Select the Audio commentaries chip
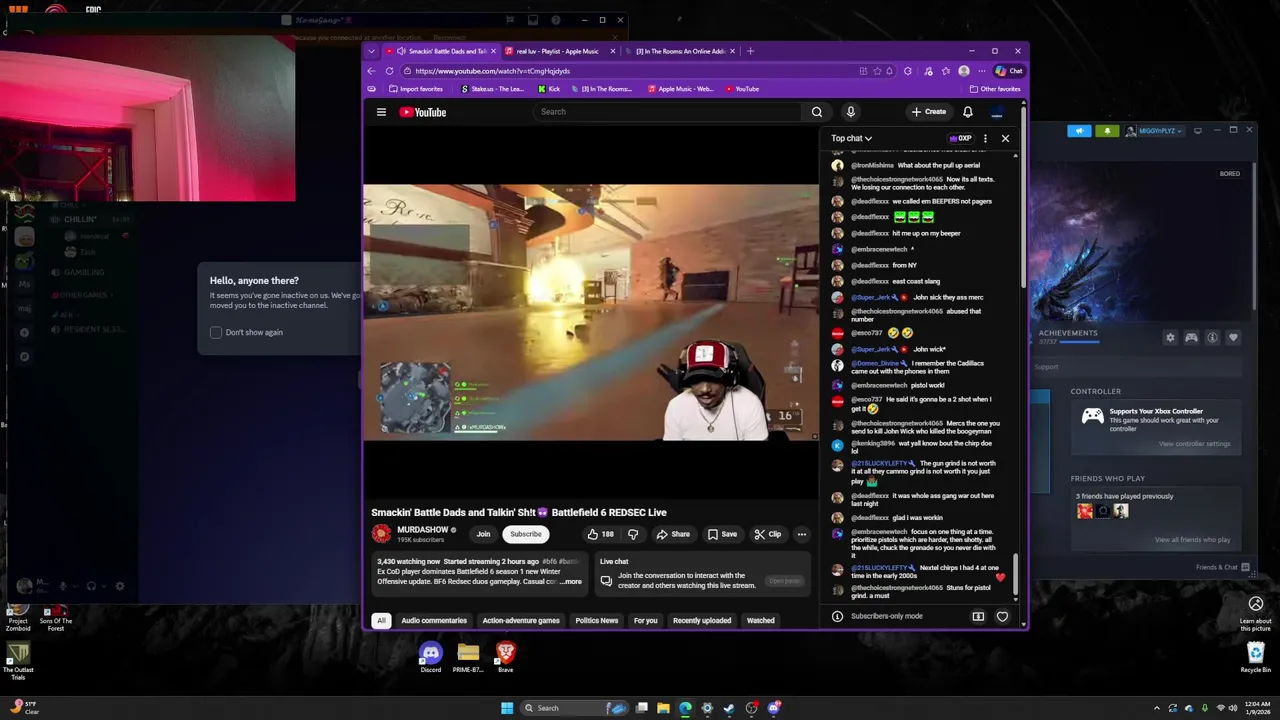Image resolution: width=1280 pixels, height=720 pixels. tap(434, 621)
